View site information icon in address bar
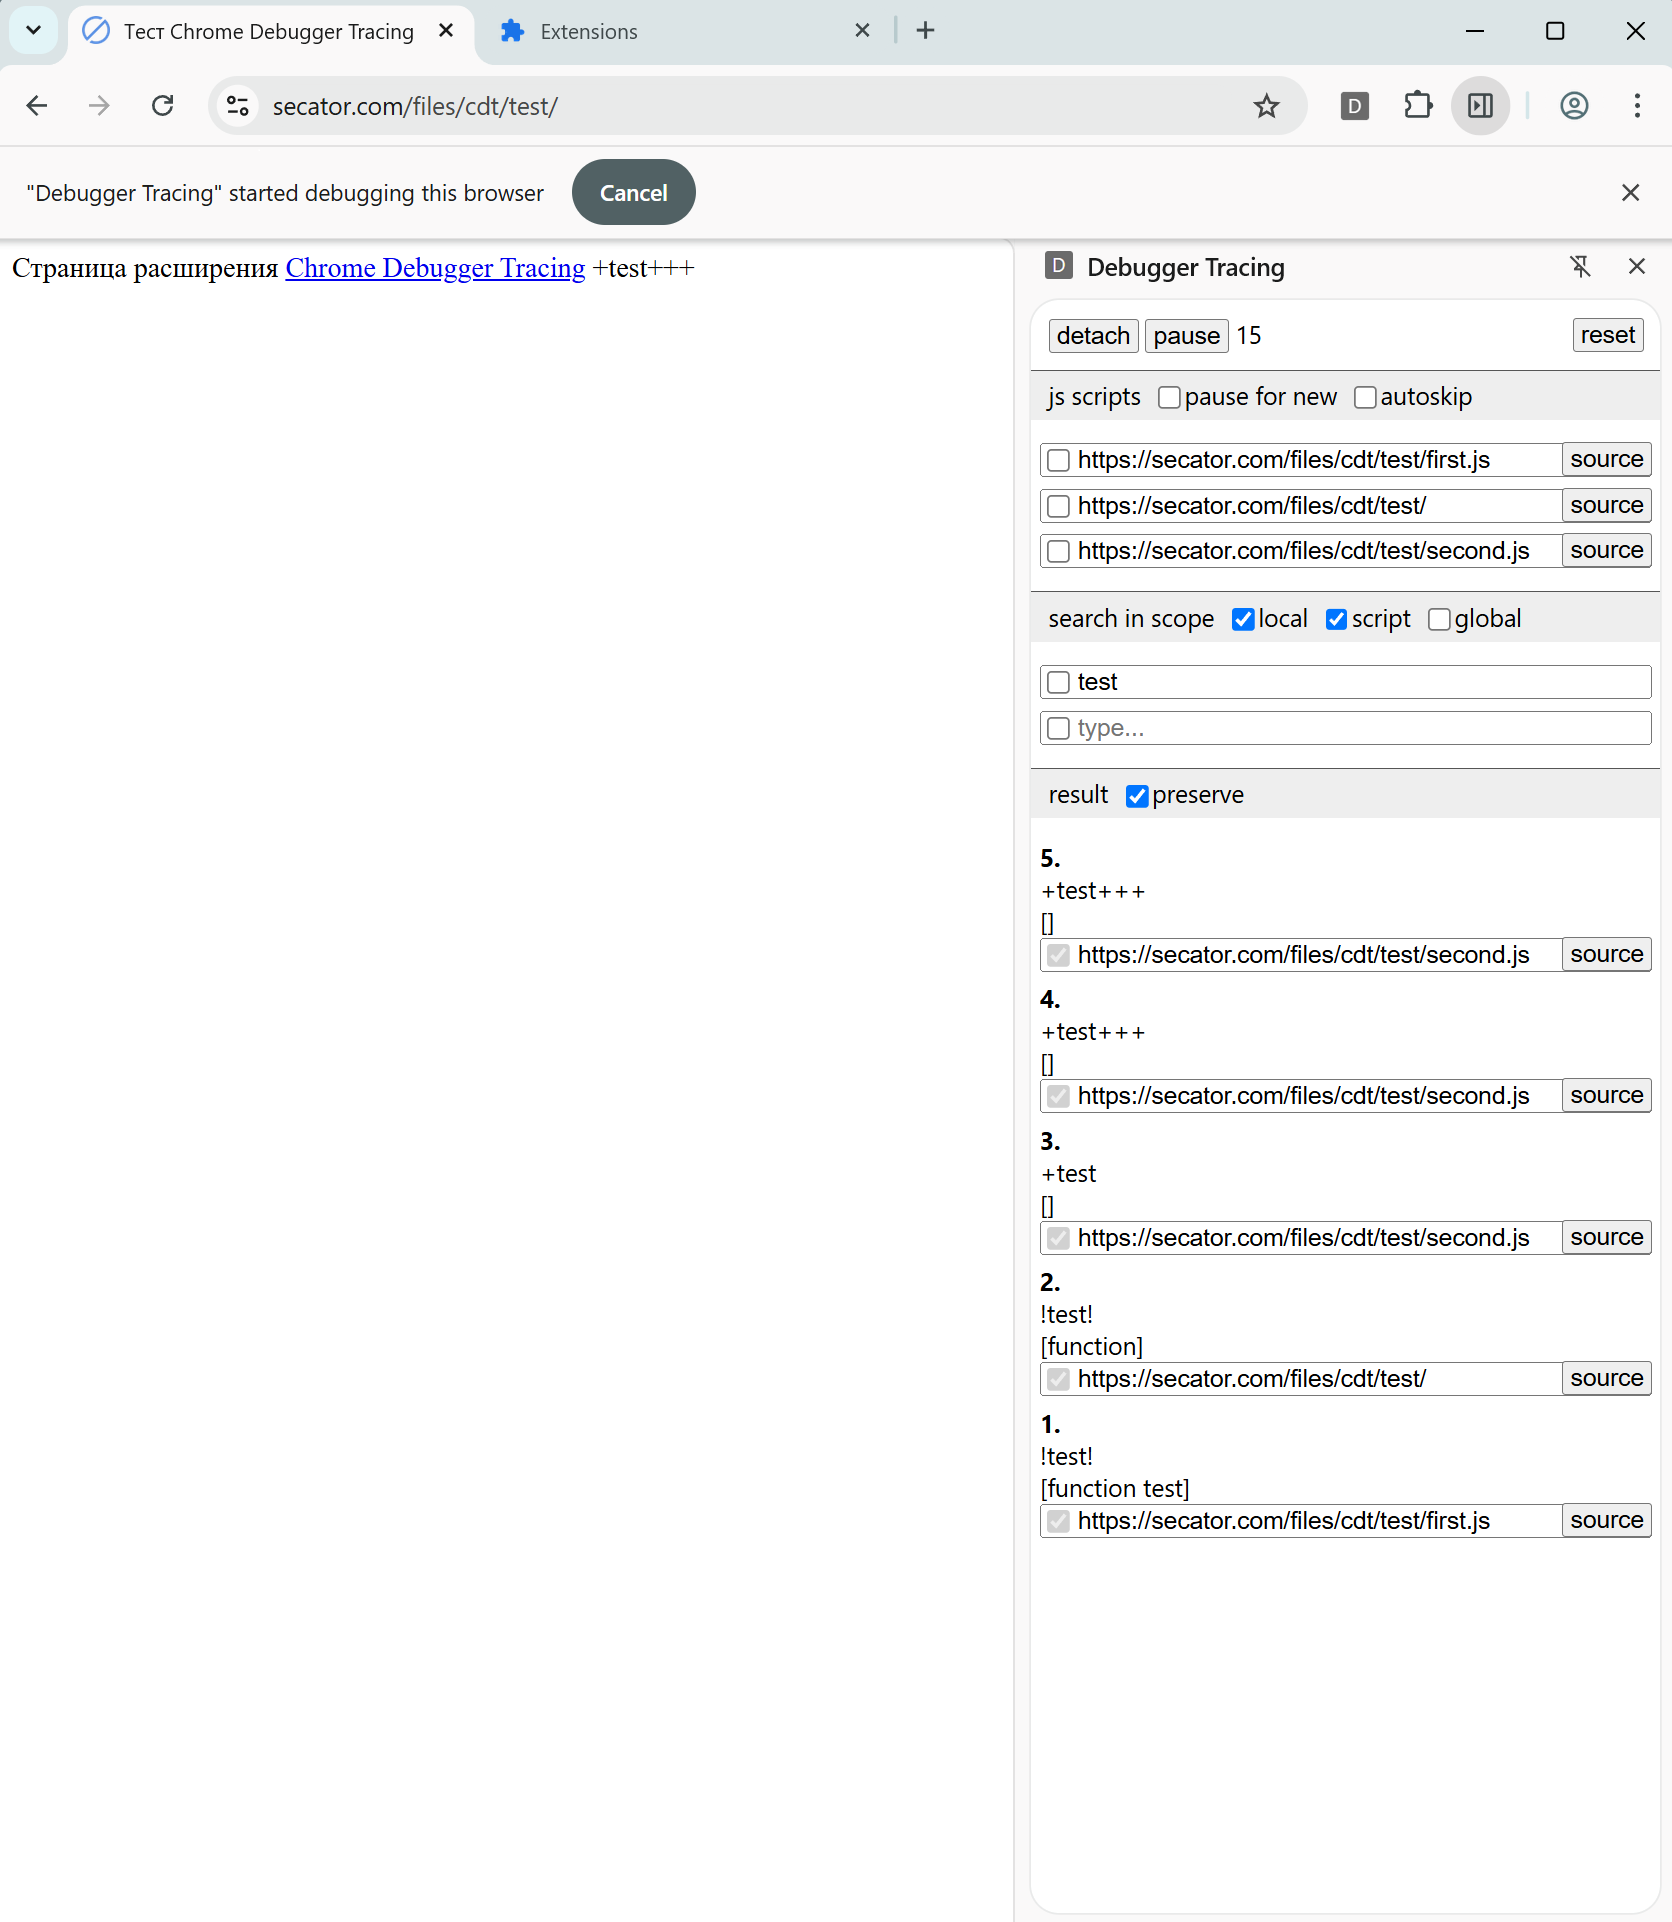 pos(238,106)
